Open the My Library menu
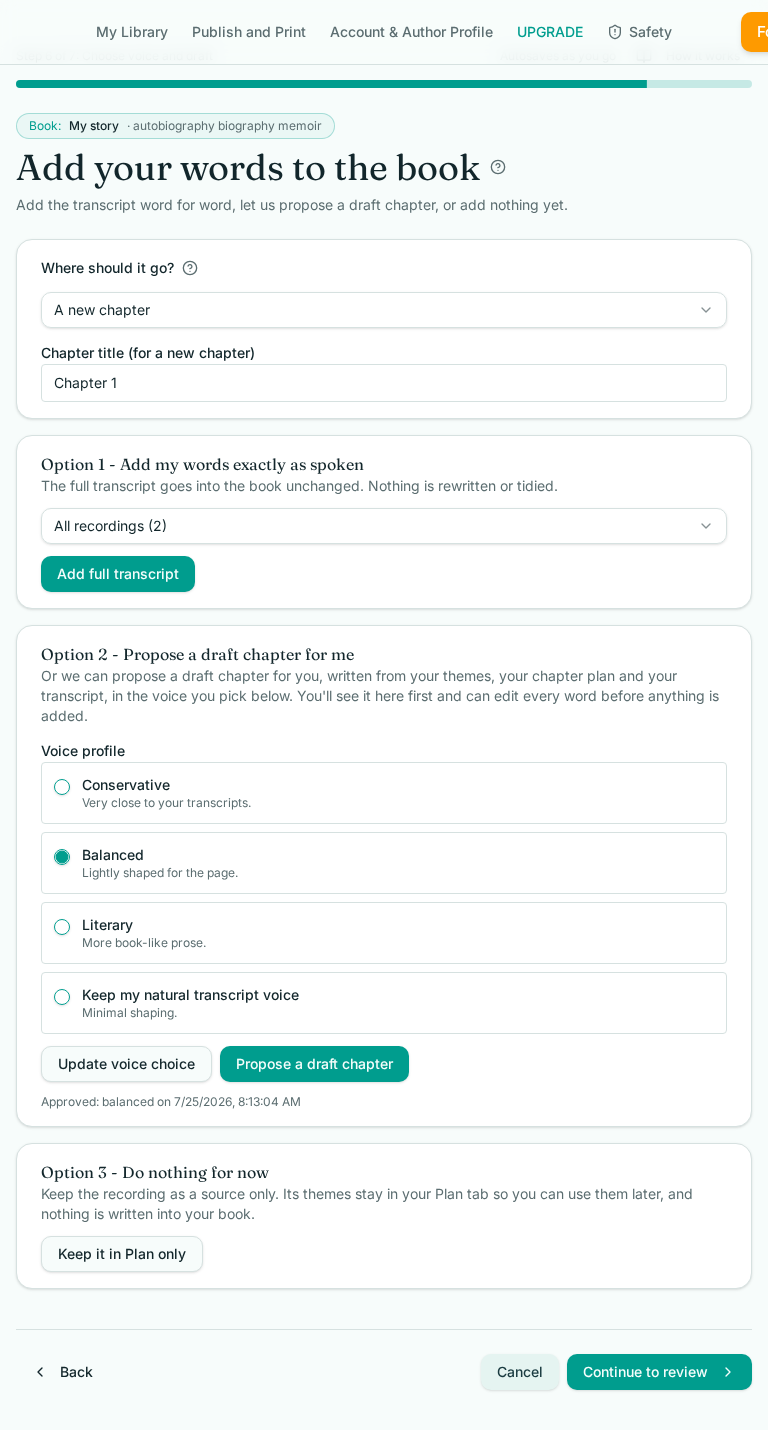The image size is (768, 1430). pyautogui.click(x=132, y=32)
